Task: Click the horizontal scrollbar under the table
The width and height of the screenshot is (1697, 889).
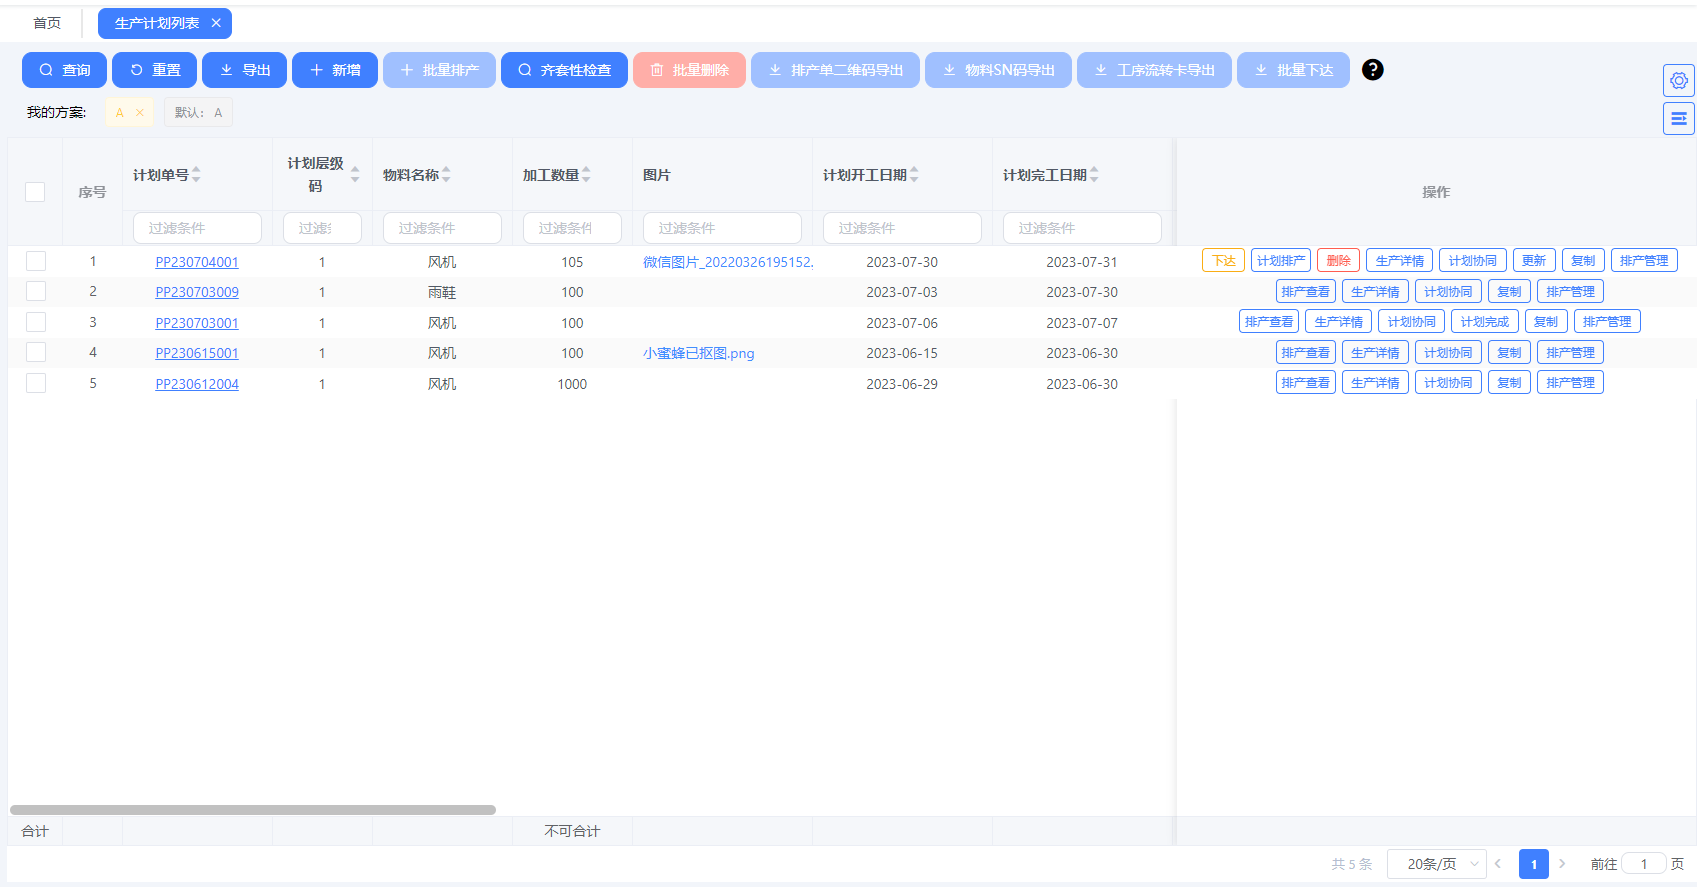Action: [253, 810]
